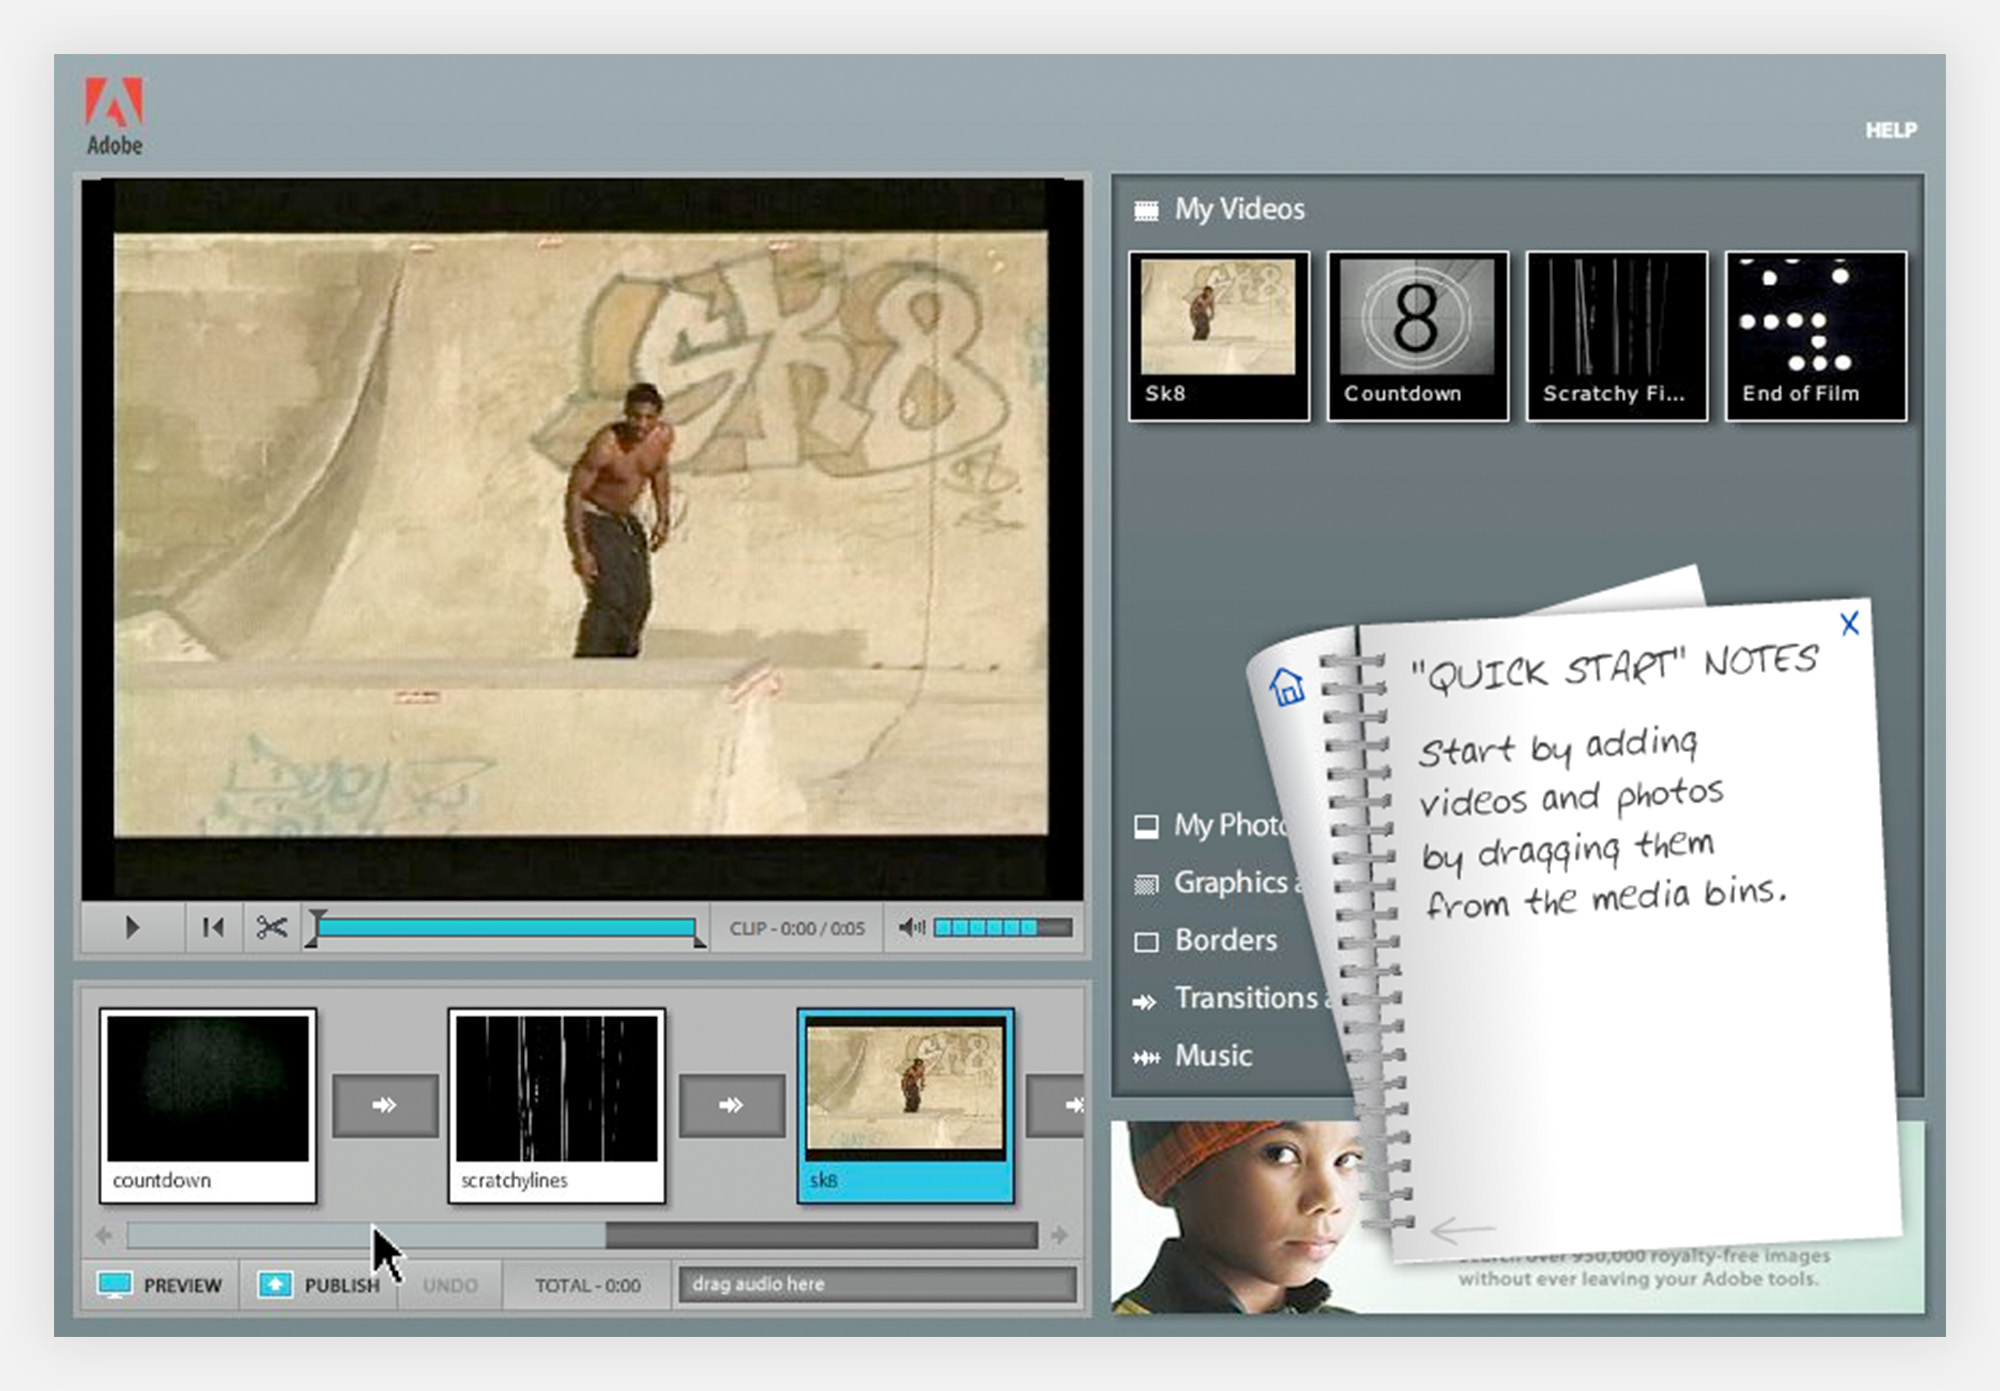Click the Music waveform icon
2000x1391 pixels.
1146,1058
